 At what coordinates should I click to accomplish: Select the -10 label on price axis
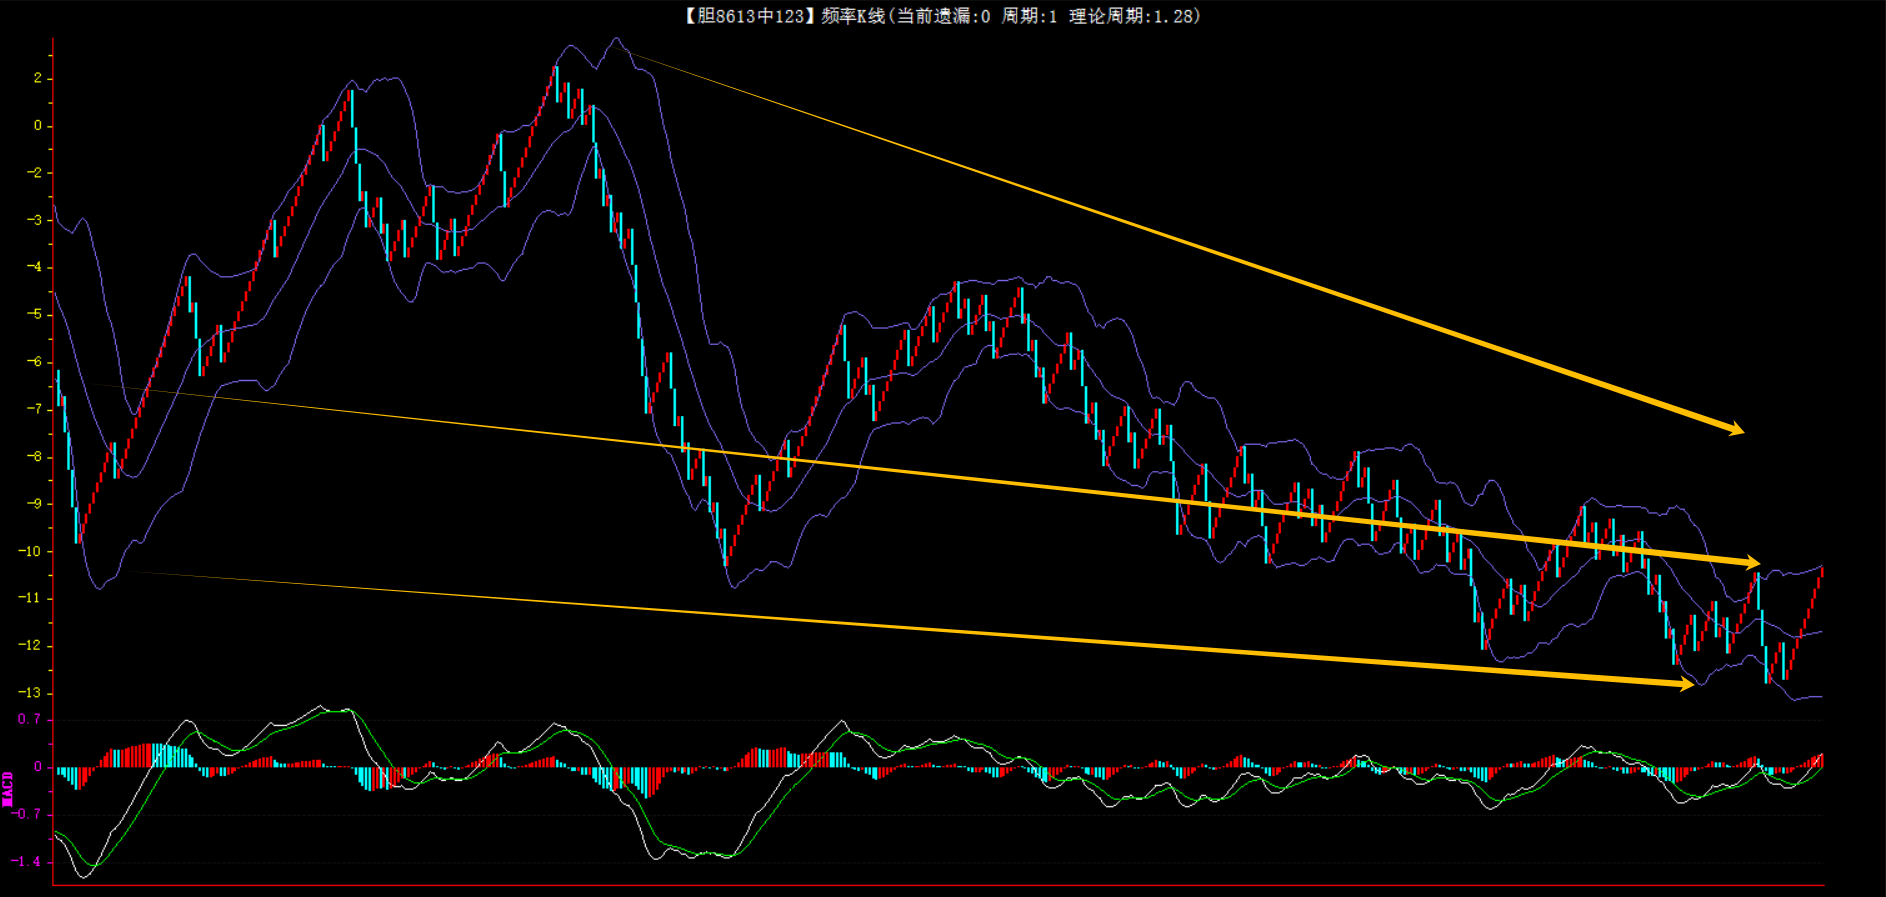[x=30, y=551]
